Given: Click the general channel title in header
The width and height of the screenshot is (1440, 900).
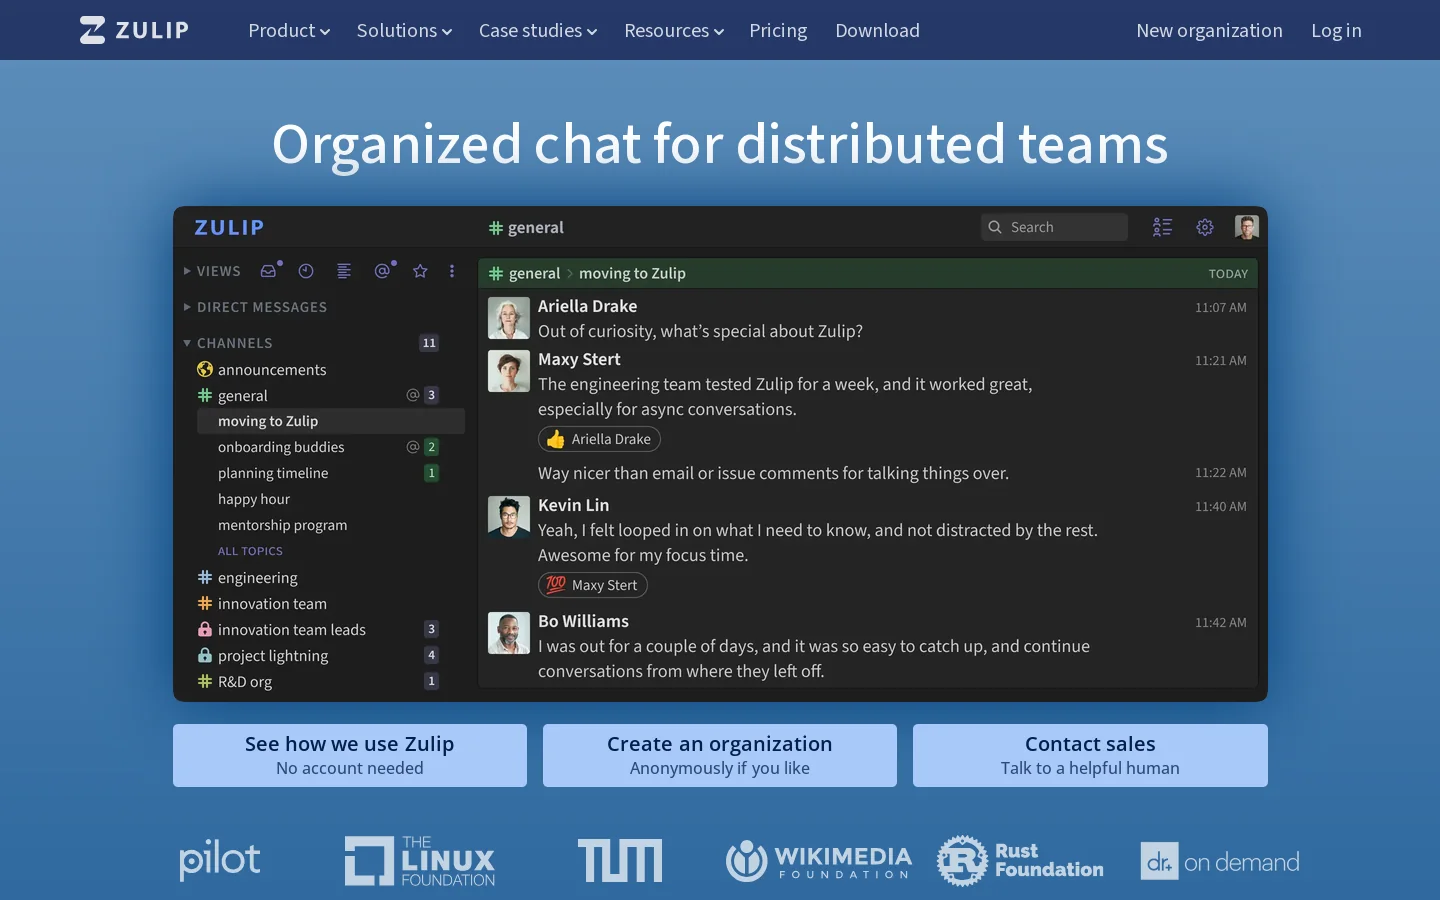Looking at the screenshot, I should 526,228.
